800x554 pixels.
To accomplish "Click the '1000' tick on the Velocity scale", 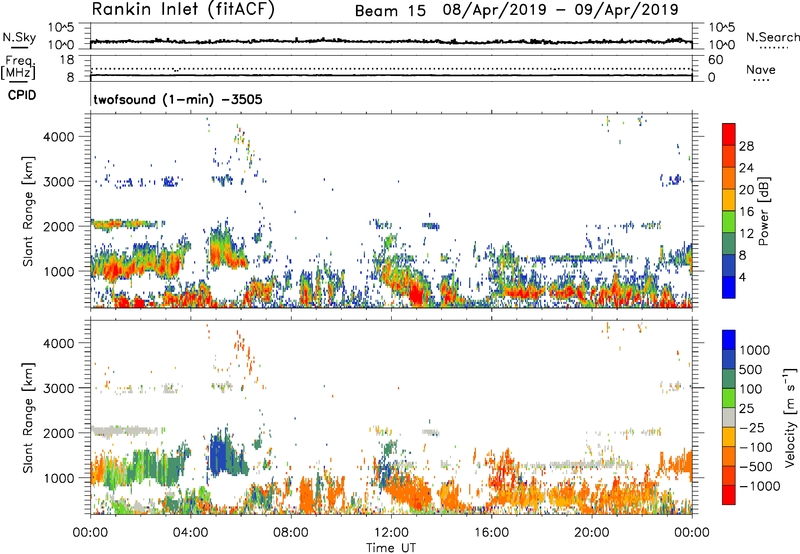I will [755, 350].
